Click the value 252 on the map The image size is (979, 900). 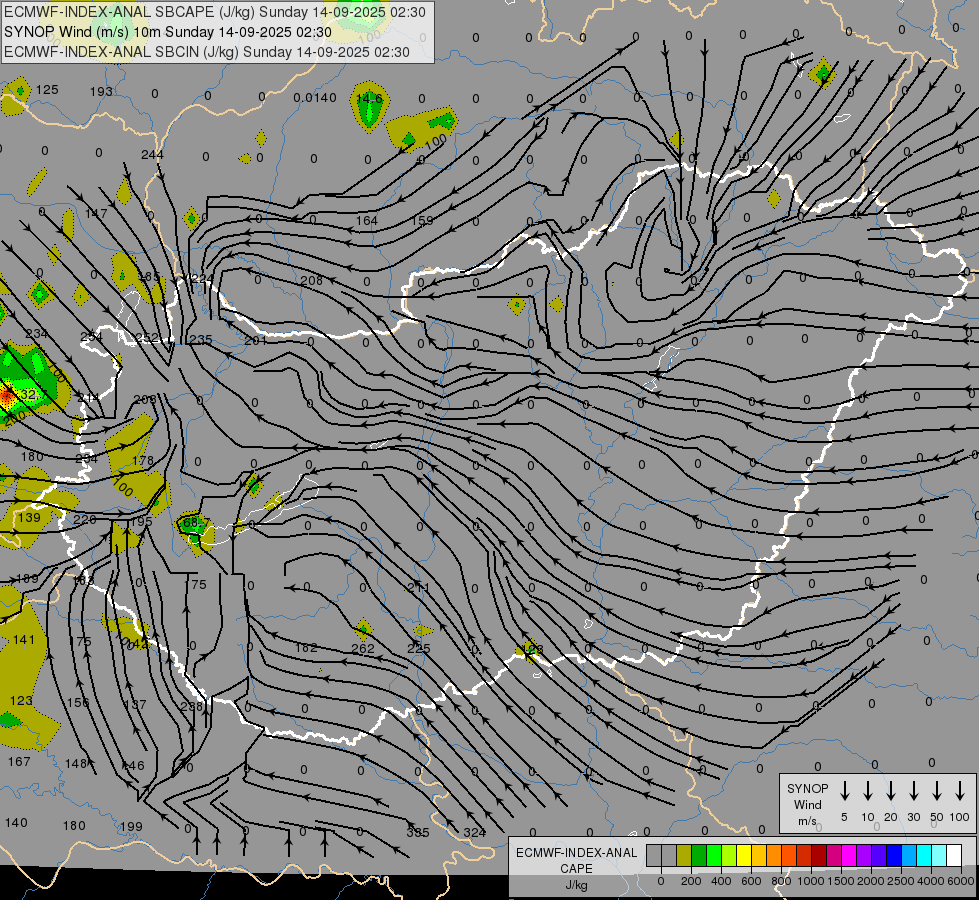pos(147,338)
